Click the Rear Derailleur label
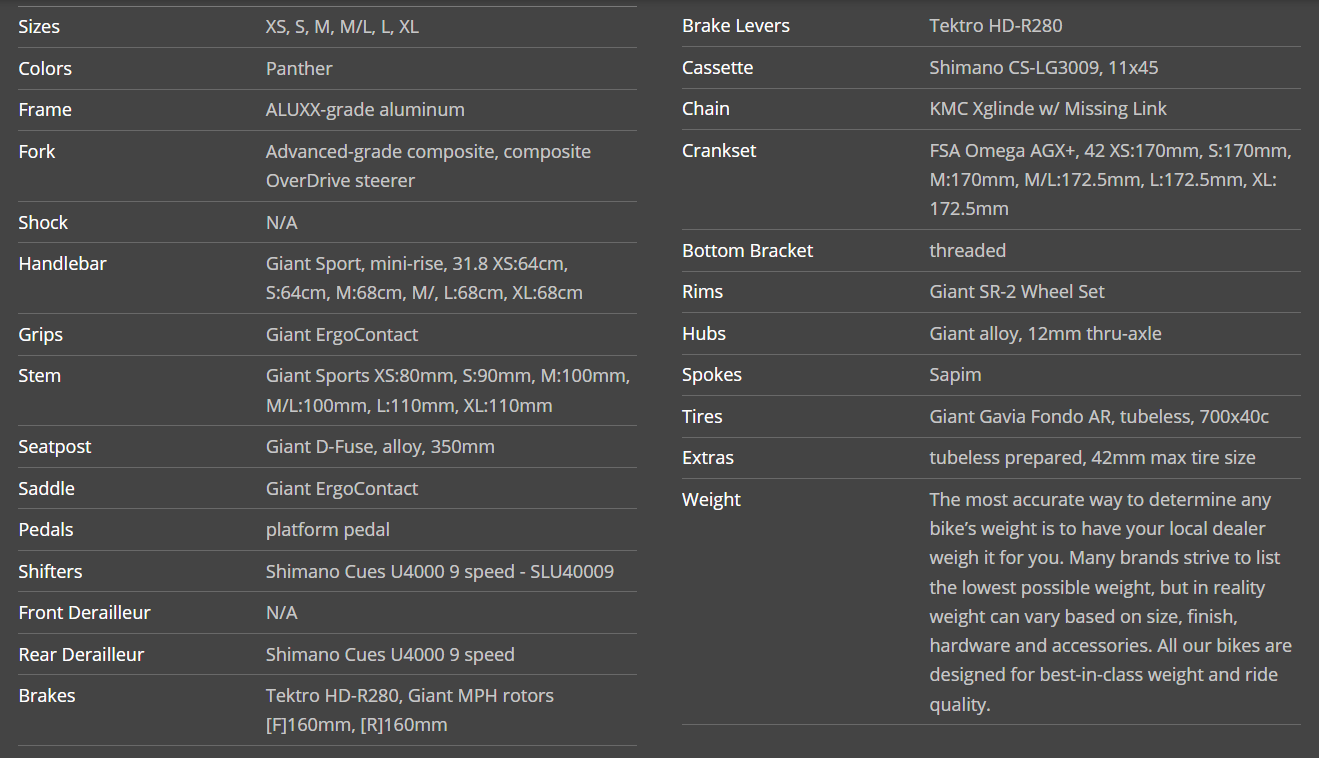This screenshot has width=1319, height=758. 81,655
